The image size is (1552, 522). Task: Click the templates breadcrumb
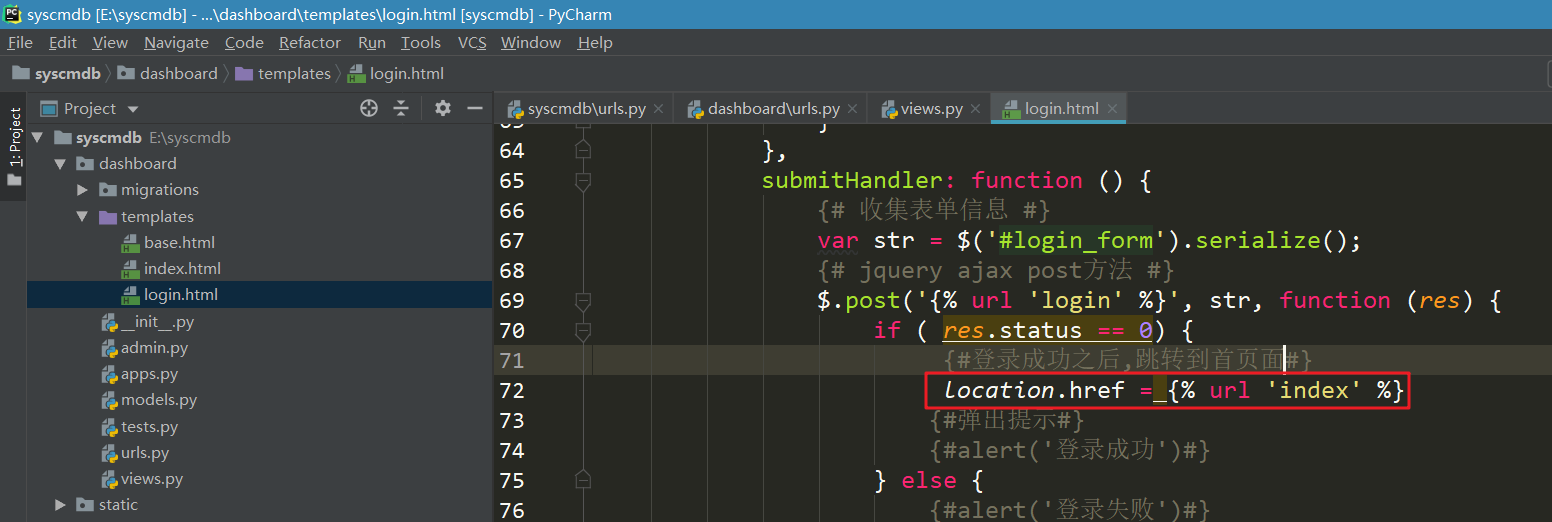pos(283,73)
